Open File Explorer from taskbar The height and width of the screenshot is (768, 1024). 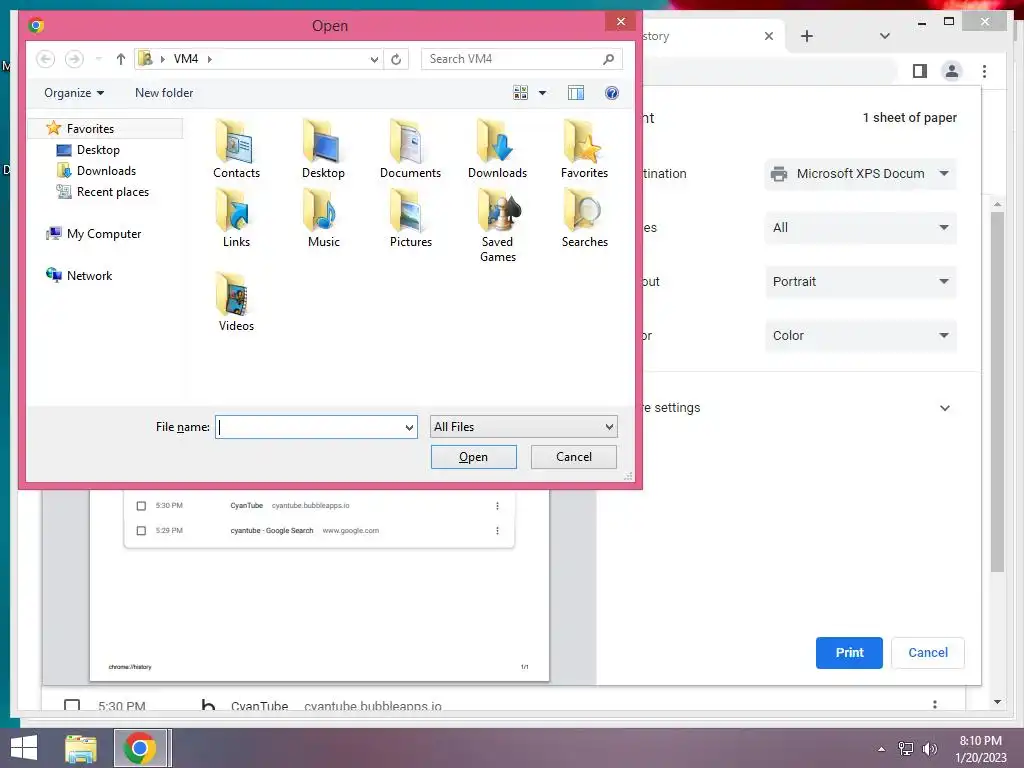click(81, 748)
